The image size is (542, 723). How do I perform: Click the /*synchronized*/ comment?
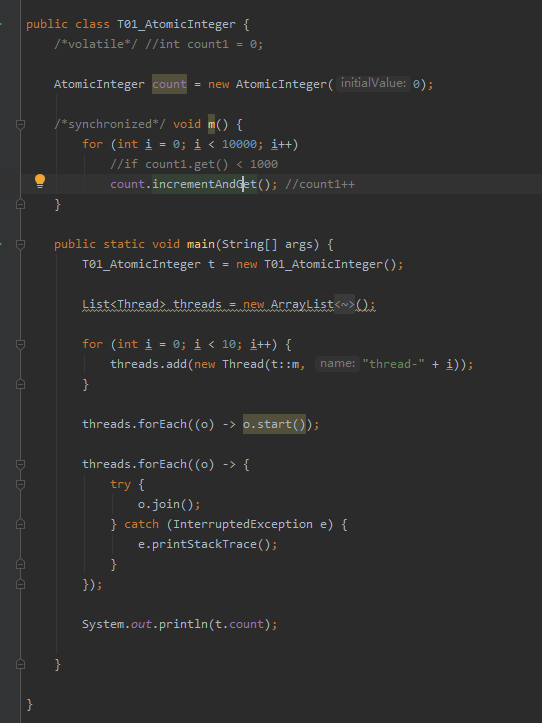[x=109, y=124]
